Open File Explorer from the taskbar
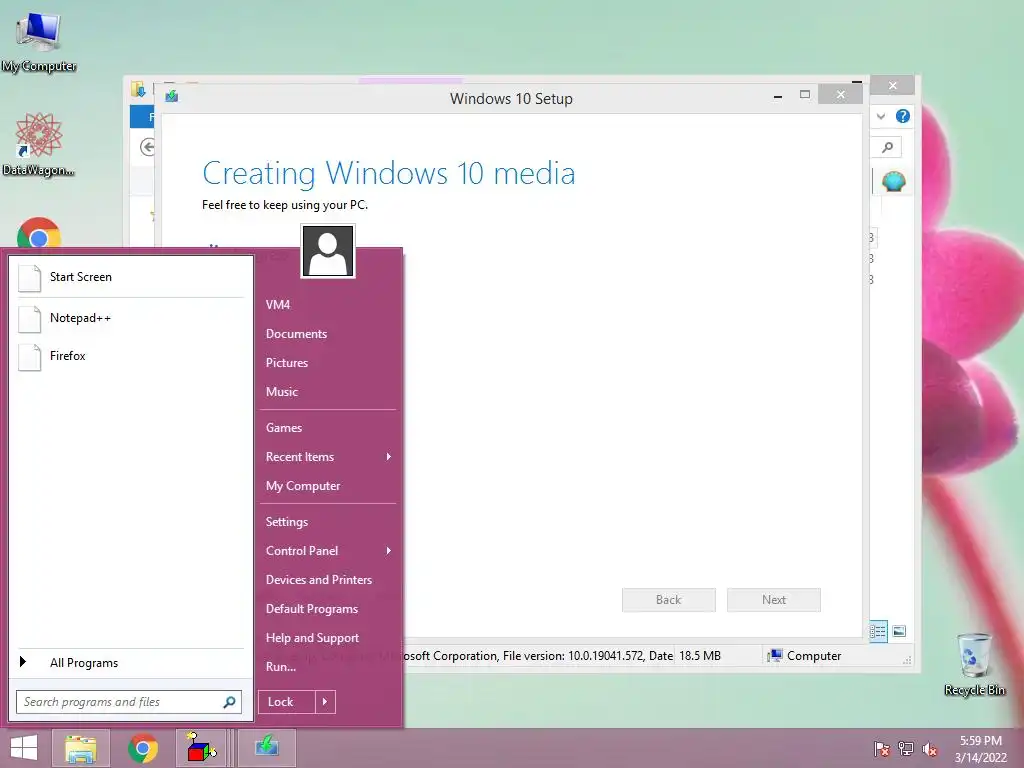This screenshot has width=1024, height=768. click(81, 748)
